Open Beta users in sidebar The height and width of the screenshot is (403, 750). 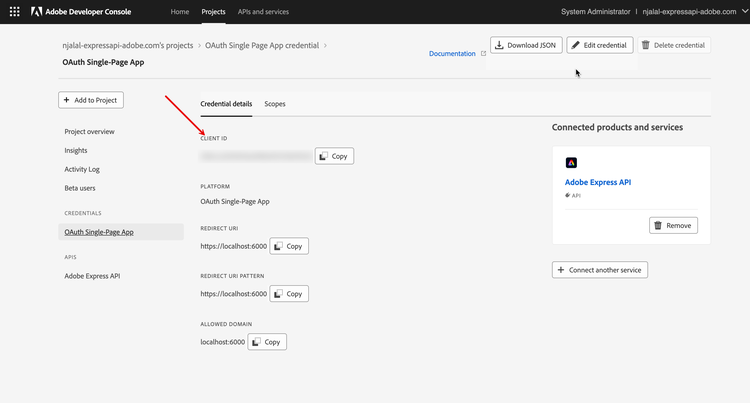(80, 188)
